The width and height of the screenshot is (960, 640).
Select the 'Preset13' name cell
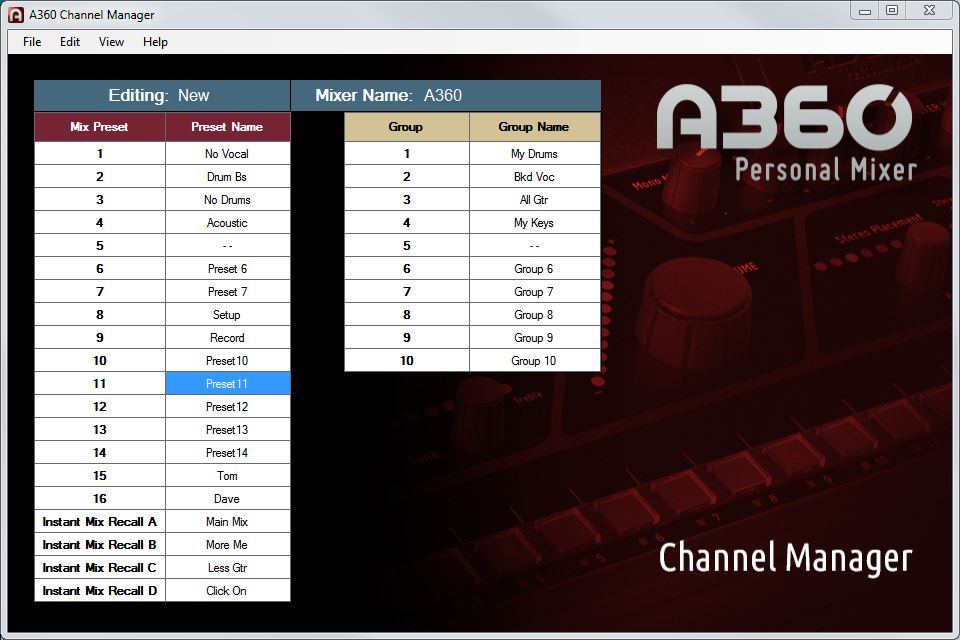click(x=228, y=429)
